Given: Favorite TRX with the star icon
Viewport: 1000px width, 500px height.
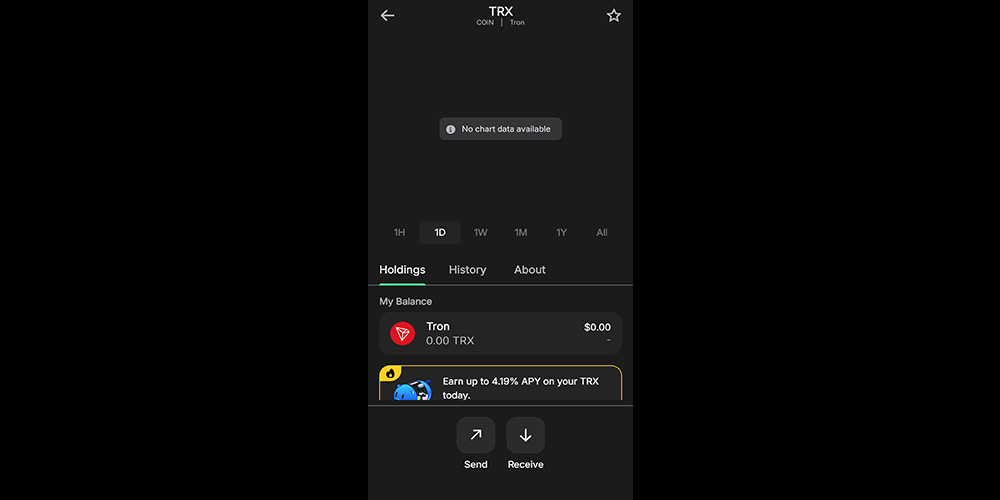Looking at the screenshot, I should tap(614, 15).
